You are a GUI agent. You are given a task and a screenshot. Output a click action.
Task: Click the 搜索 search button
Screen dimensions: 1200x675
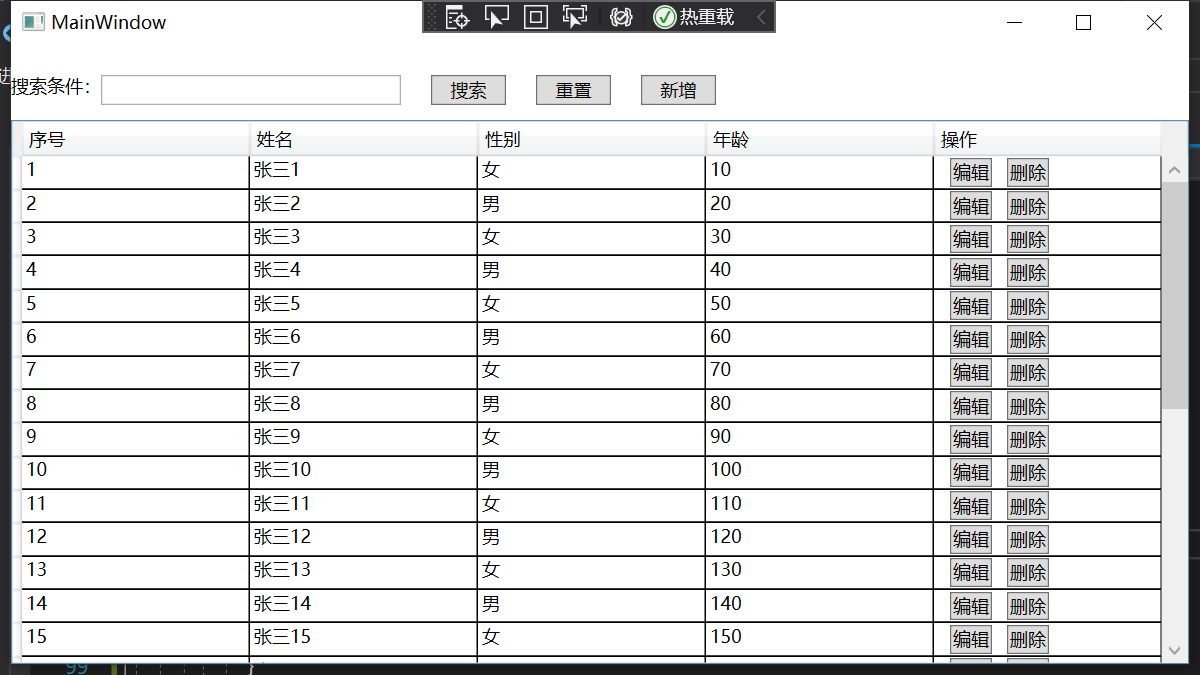tap(468, 89)
